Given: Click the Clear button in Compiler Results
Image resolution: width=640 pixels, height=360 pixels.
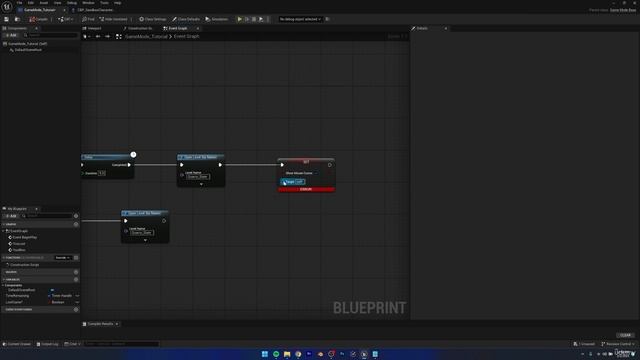Looking at the screenshot, I should tap(626, 336).
